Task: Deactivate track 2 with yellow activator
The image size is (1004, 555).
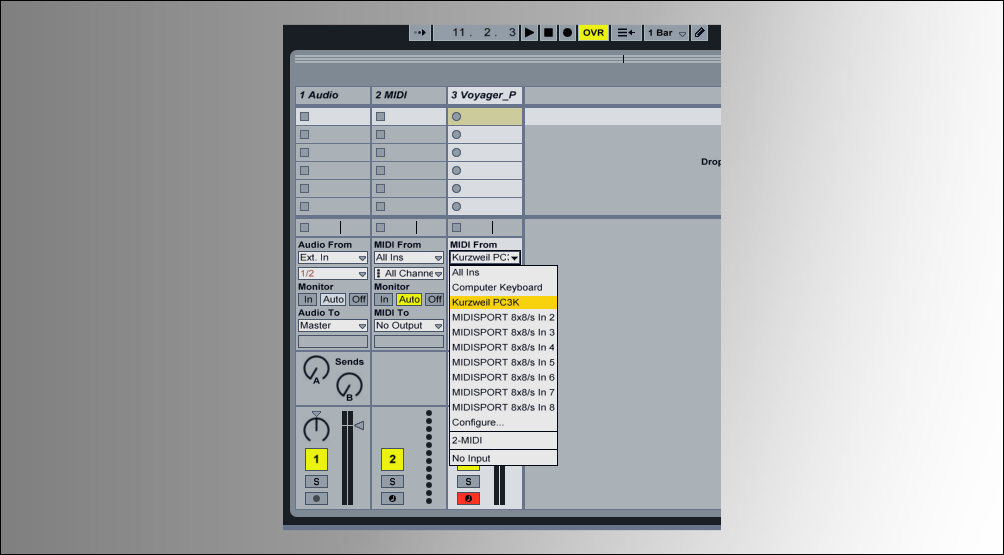Action: [x=392, y=460]
